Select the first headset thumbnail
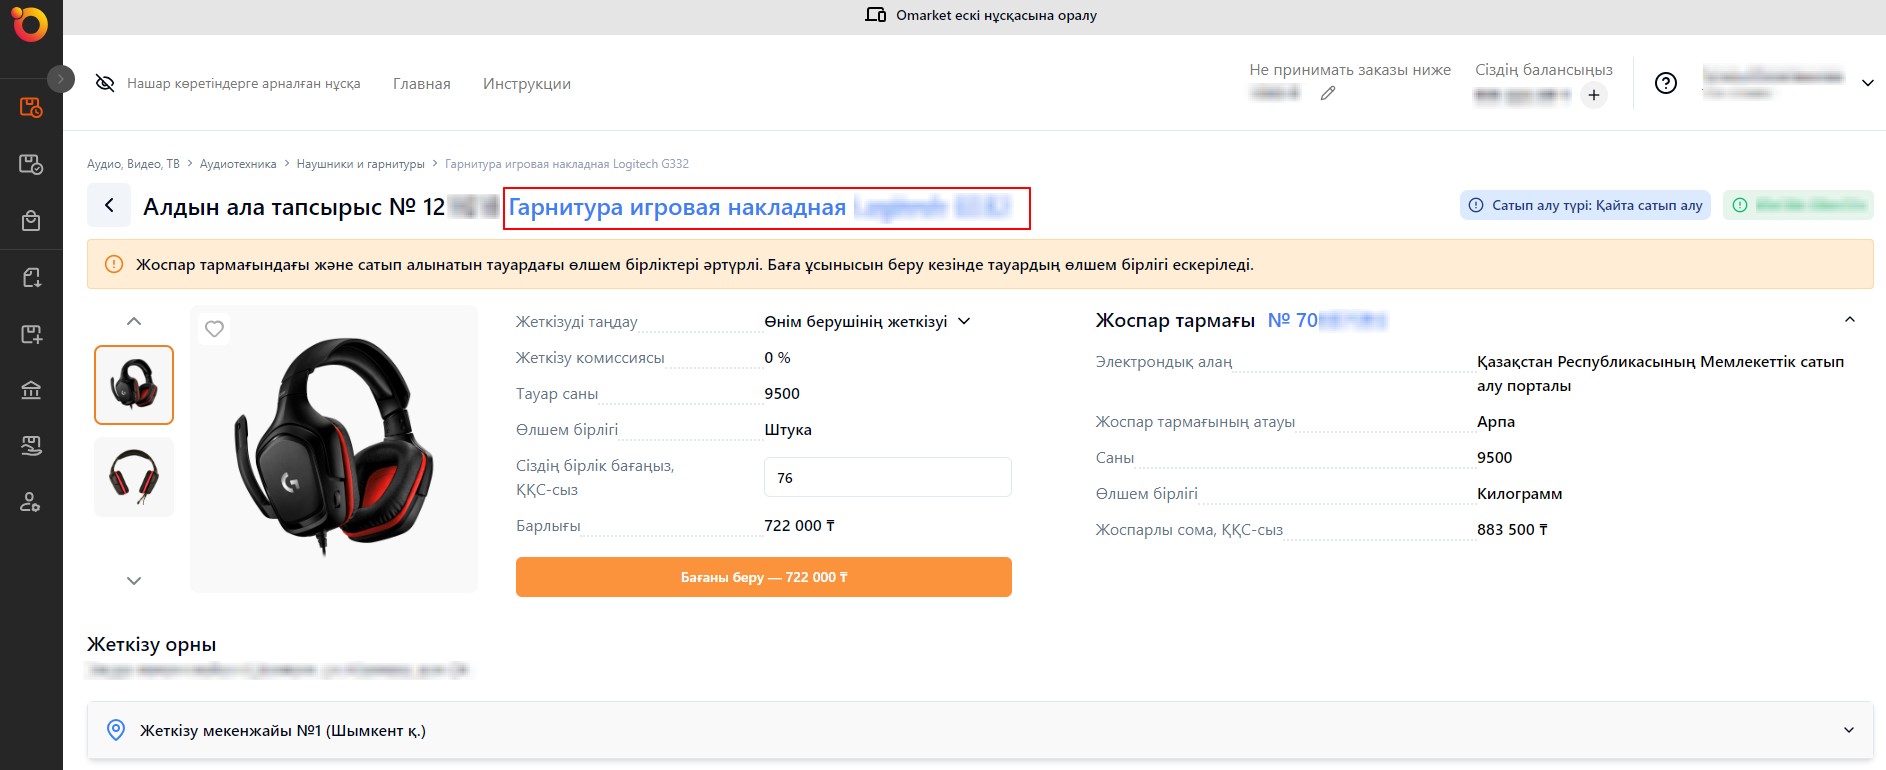Image resolution: width=1886 pixels, height=770 pixels. 134,385
